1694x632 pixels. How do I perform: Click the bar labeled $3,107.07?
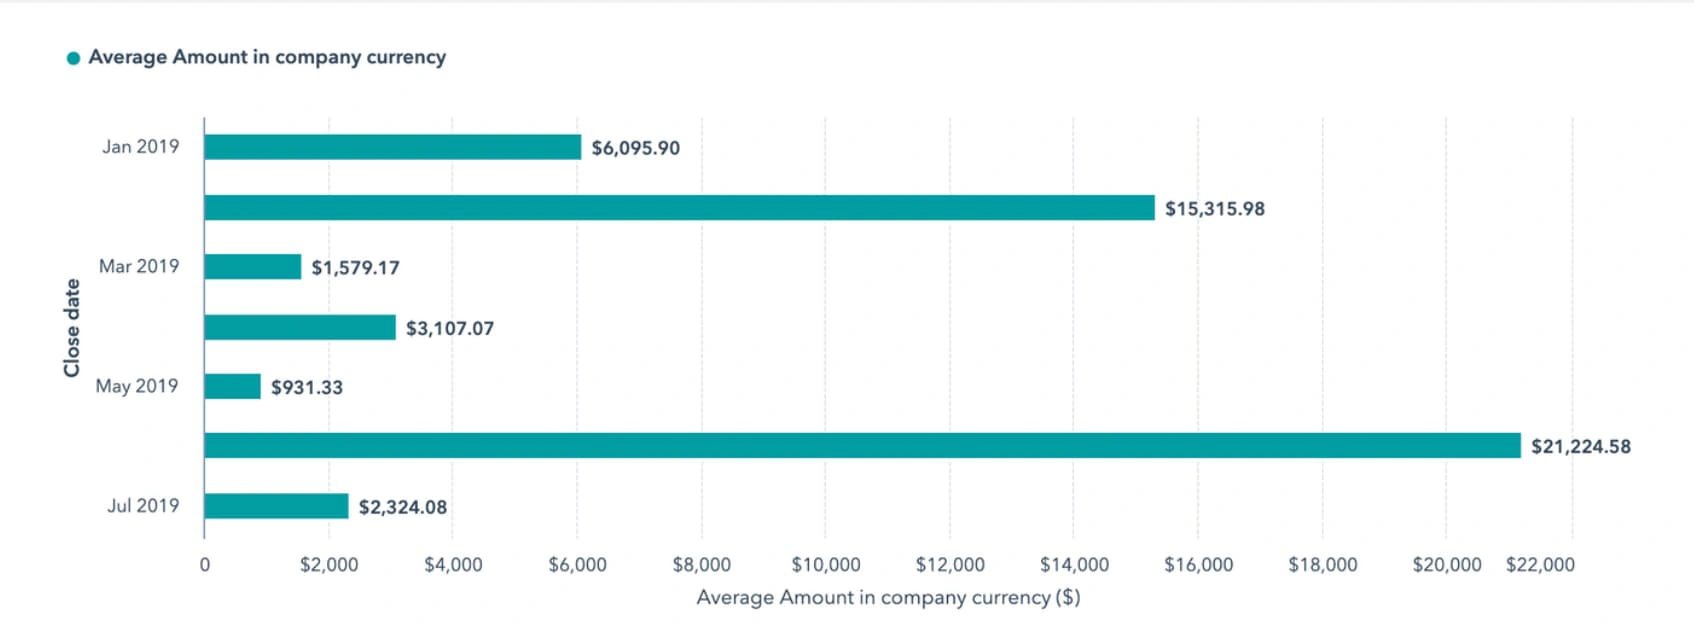(300, 327)
